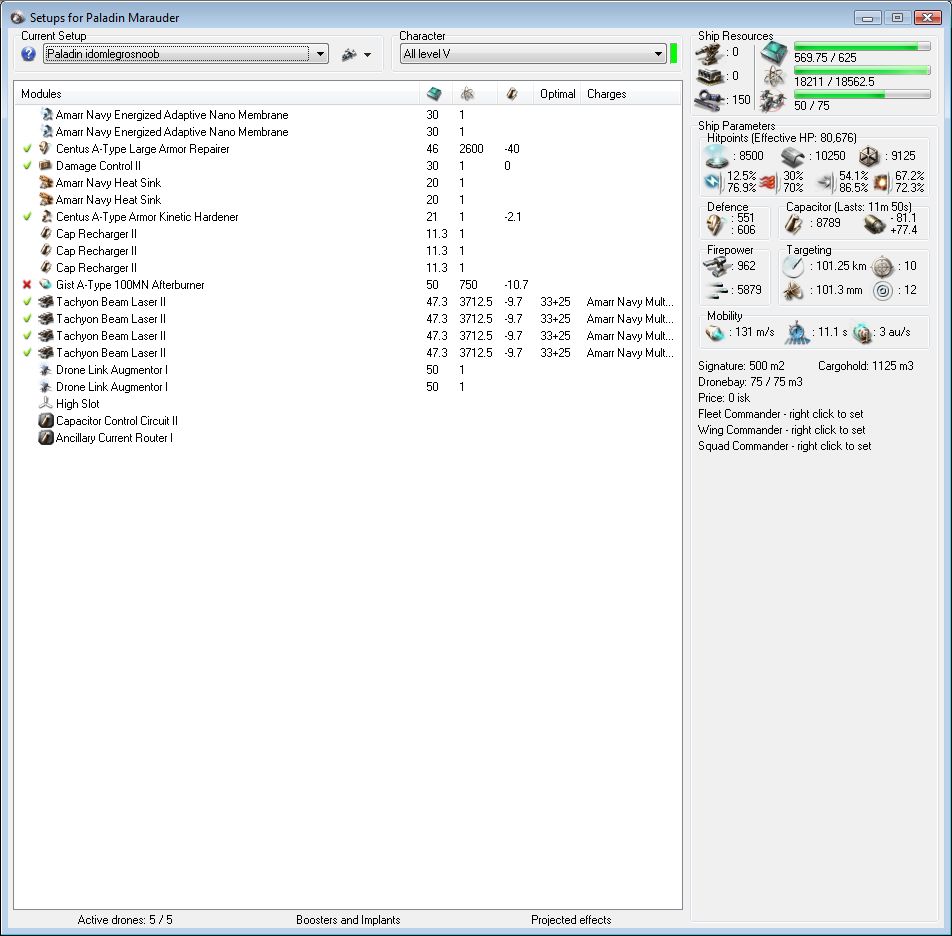Activate the Gist A-Type 100MN Afterburner red X
The height and width of the screenshot is (936, 952).
click(27, 285)
